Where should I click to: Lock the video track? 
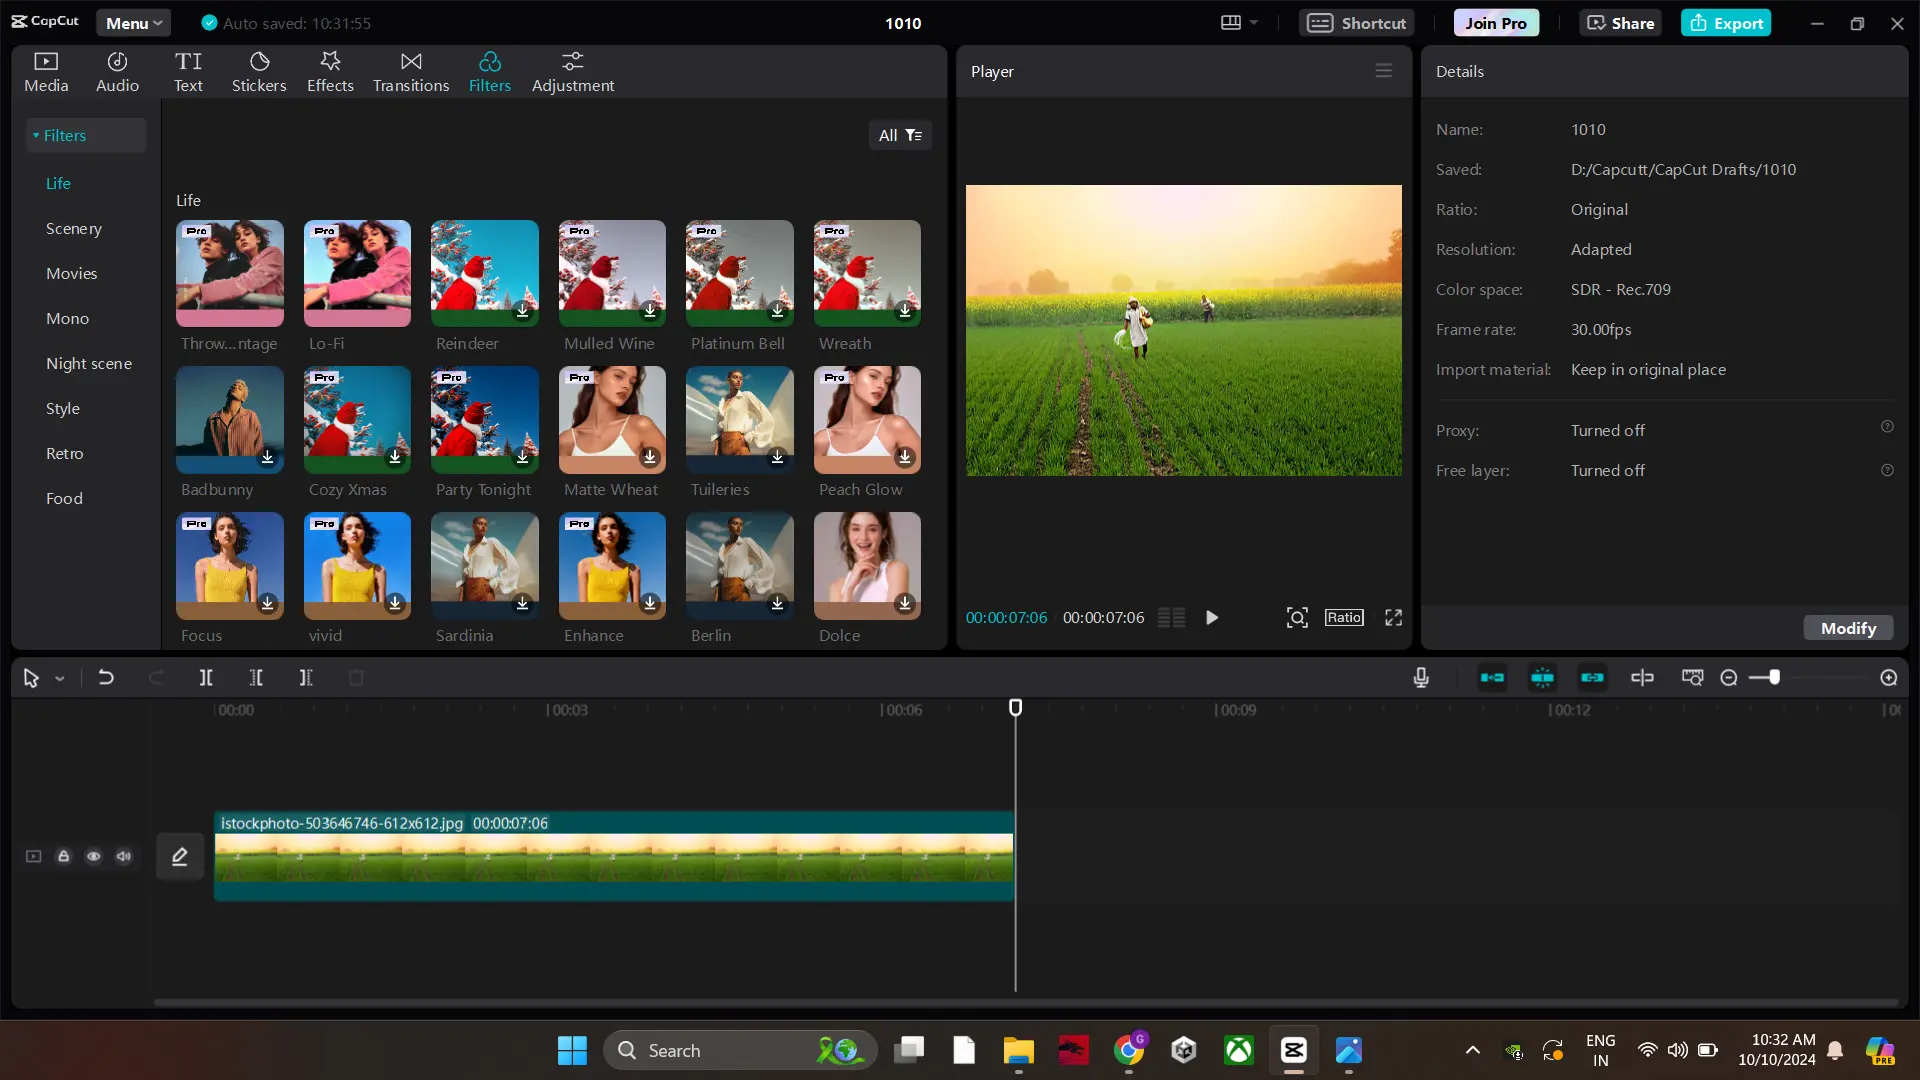63,856
